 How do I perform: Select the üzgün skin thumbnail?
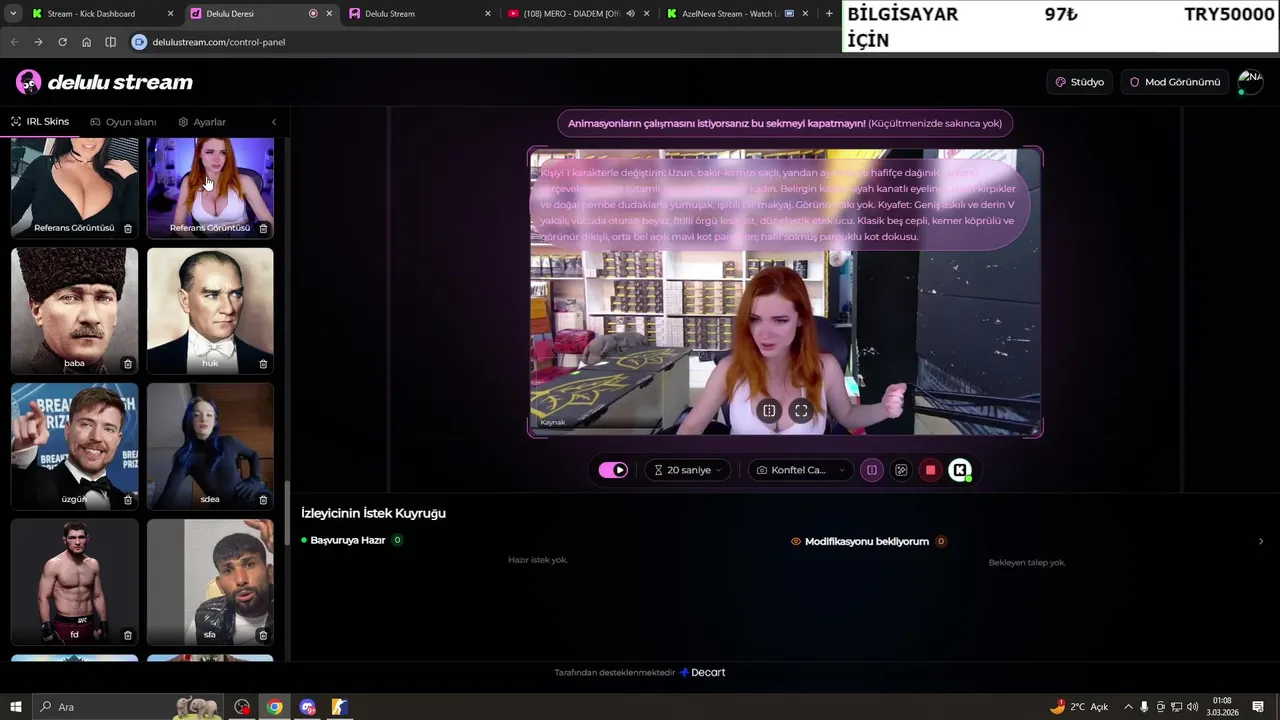pyautogui.click(x=75, y=446)
